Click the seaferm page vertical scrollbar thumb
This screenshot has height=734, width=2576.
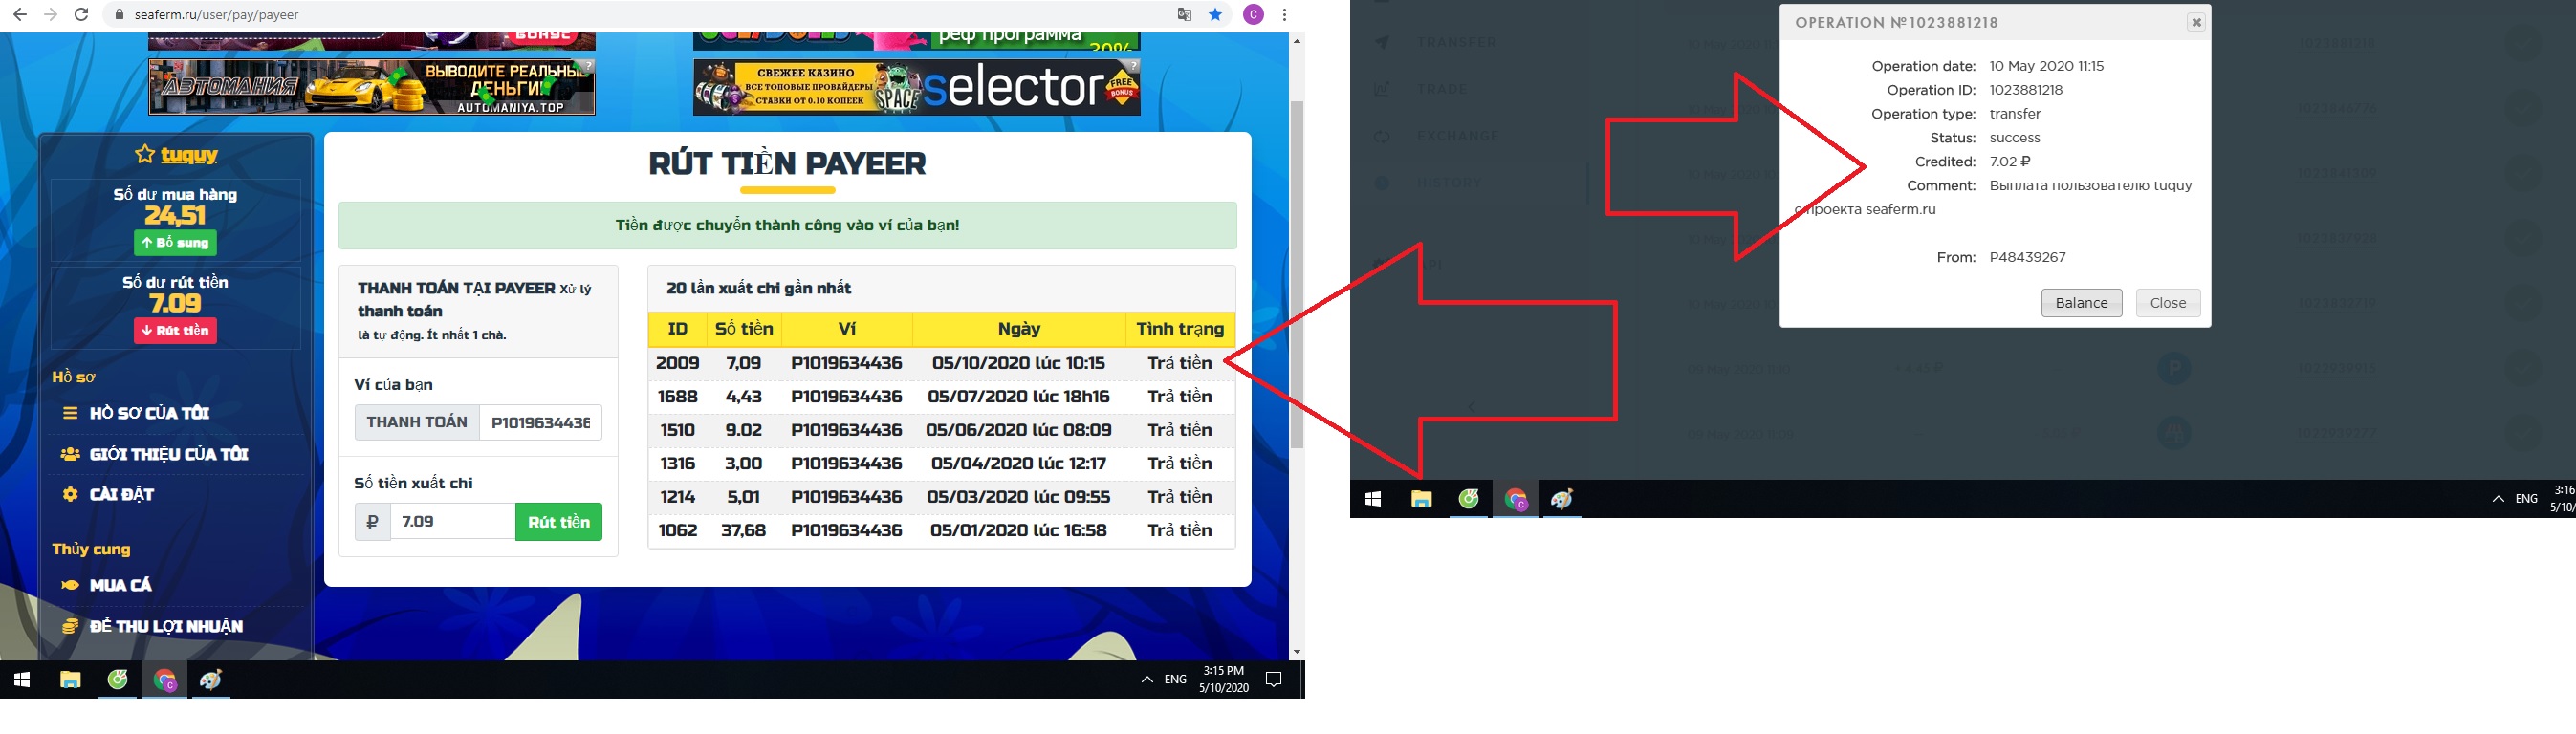pos(1297,273)
